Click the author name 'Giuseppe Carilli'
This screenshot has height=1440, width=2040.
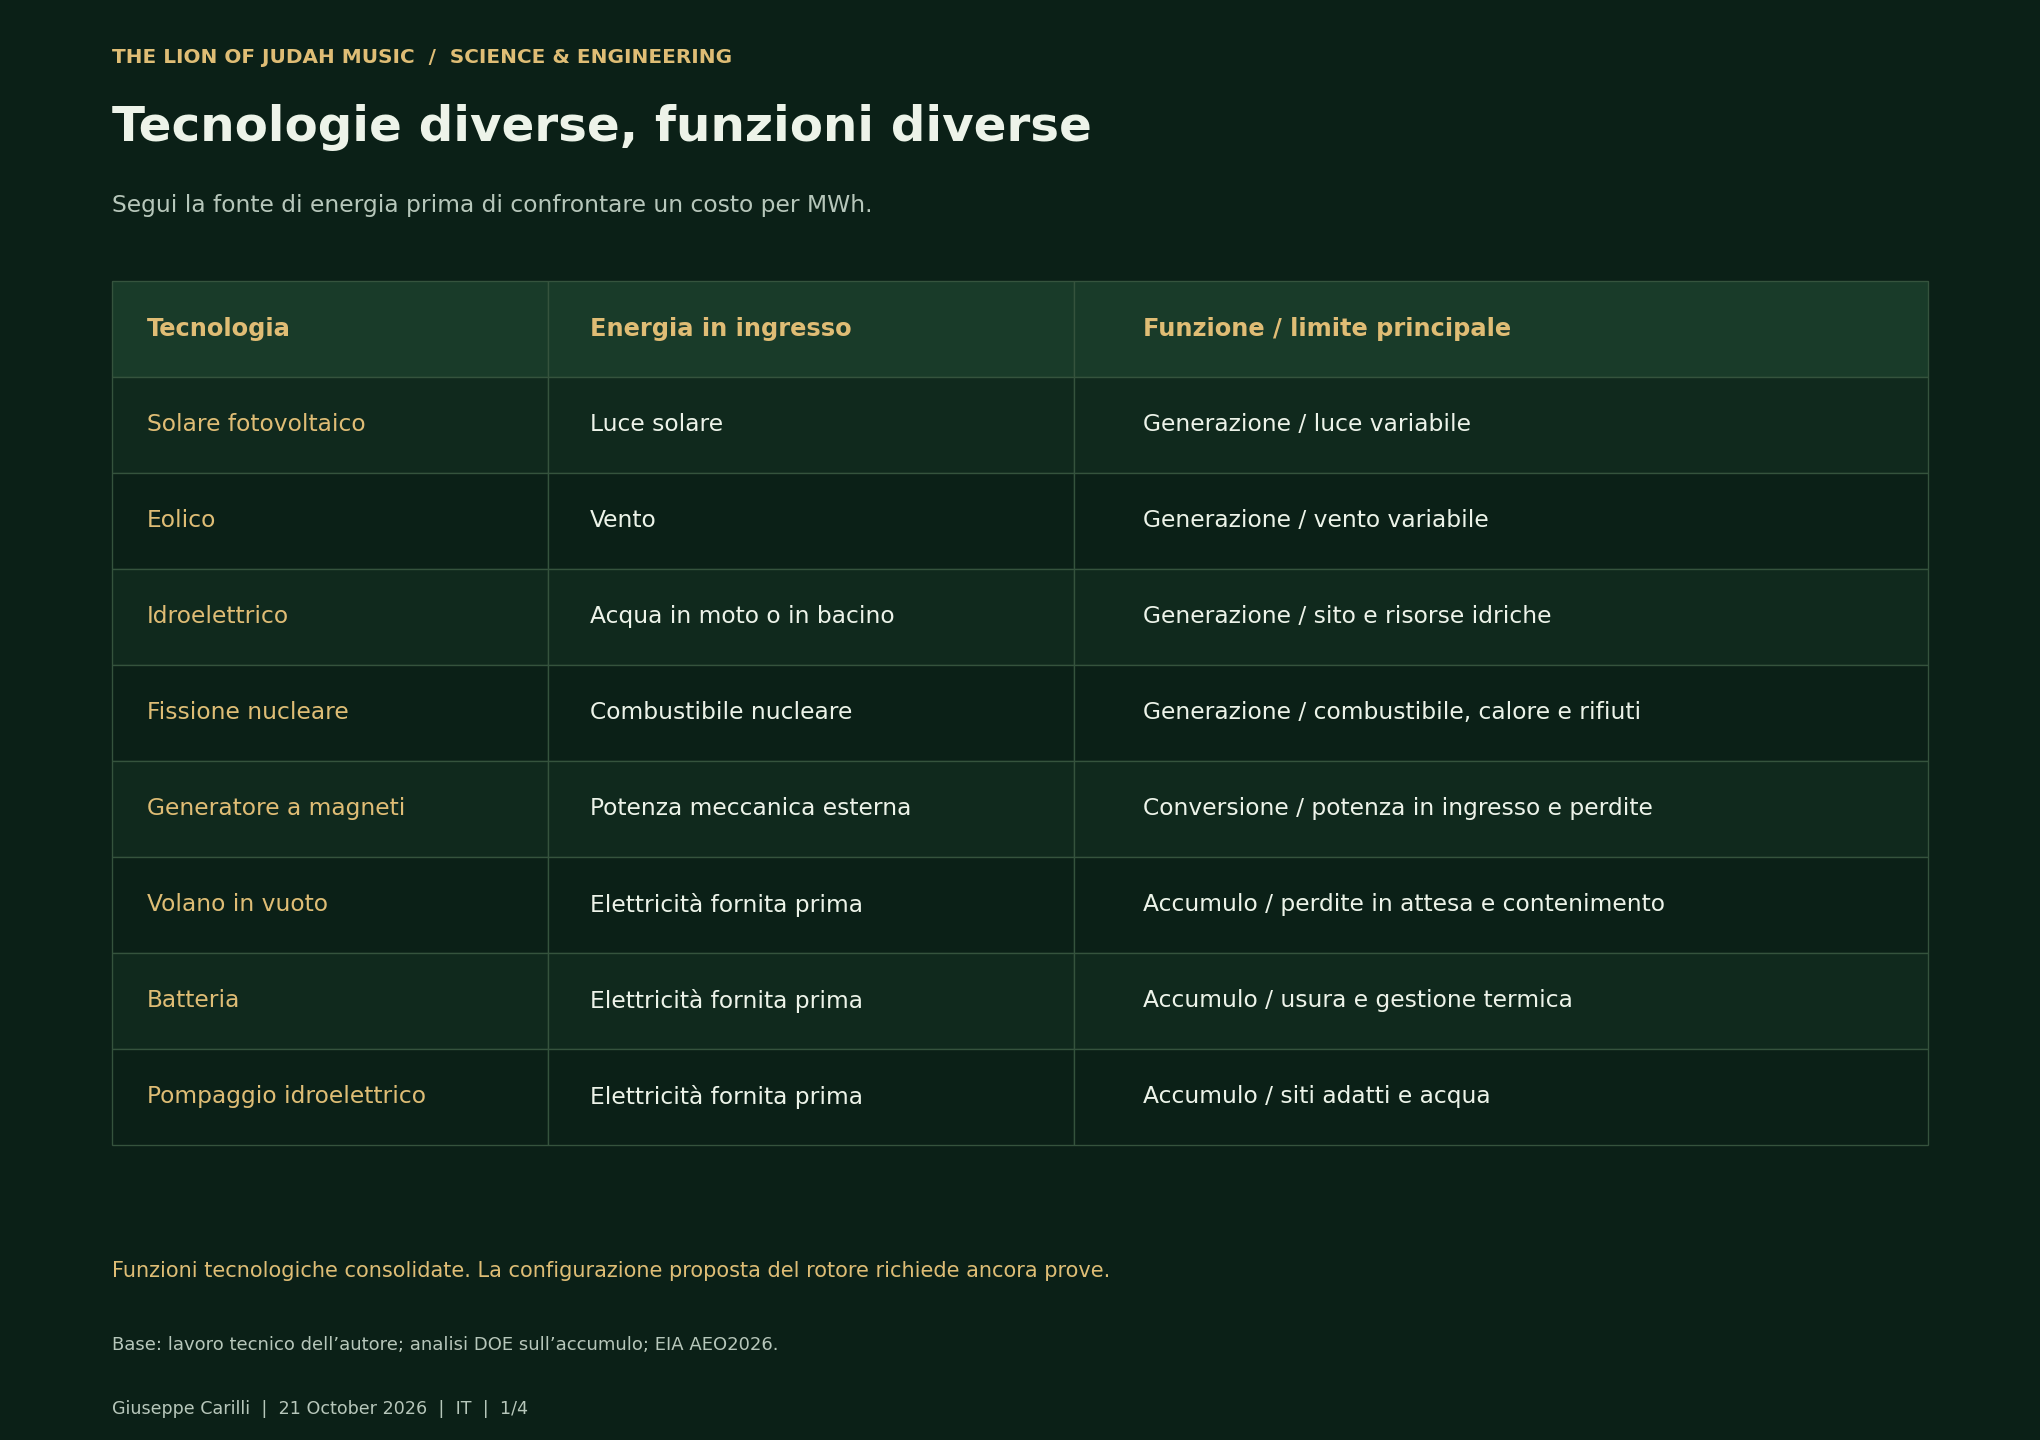[x=181, y=1408]
